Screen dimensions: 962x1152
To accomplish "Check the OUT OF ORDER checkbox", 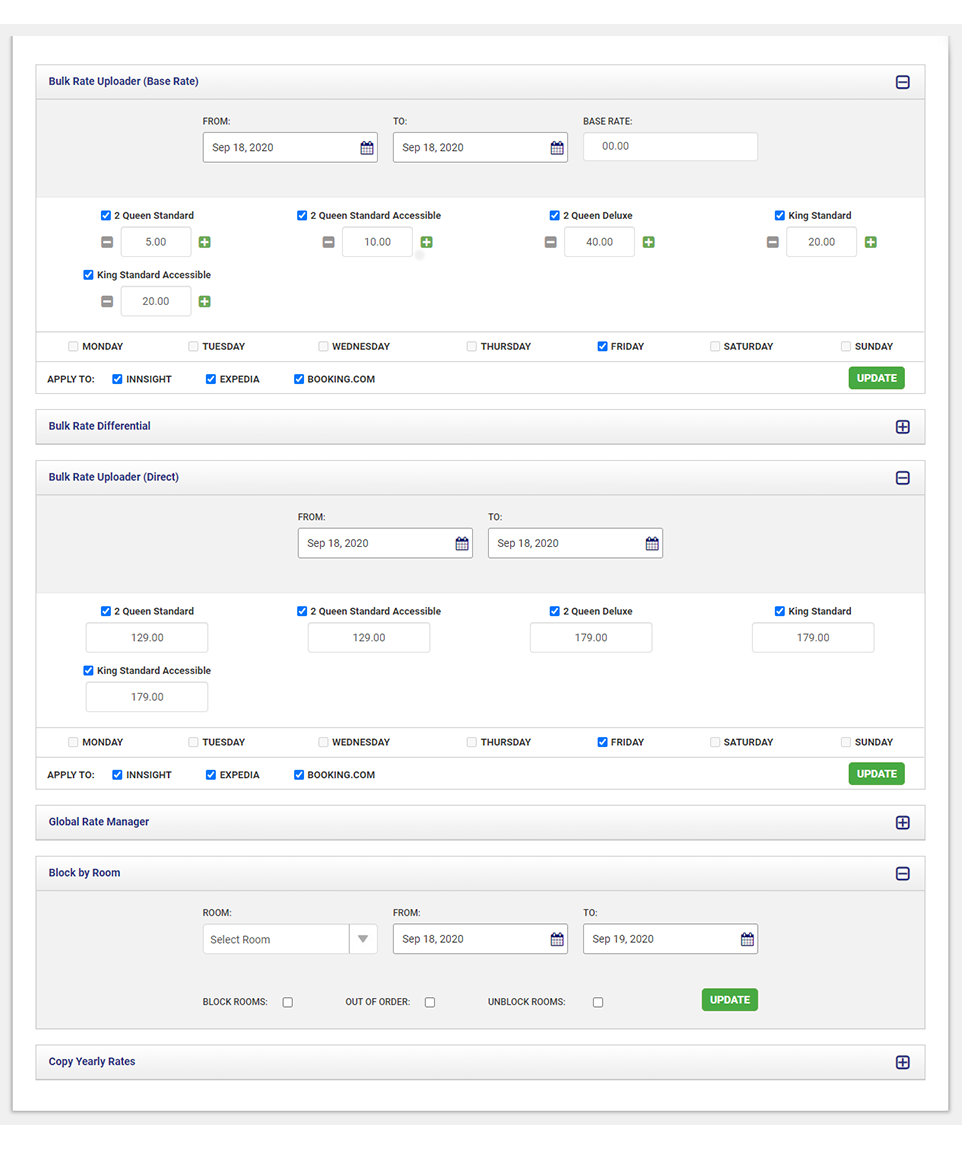I will coord(430,1002).
